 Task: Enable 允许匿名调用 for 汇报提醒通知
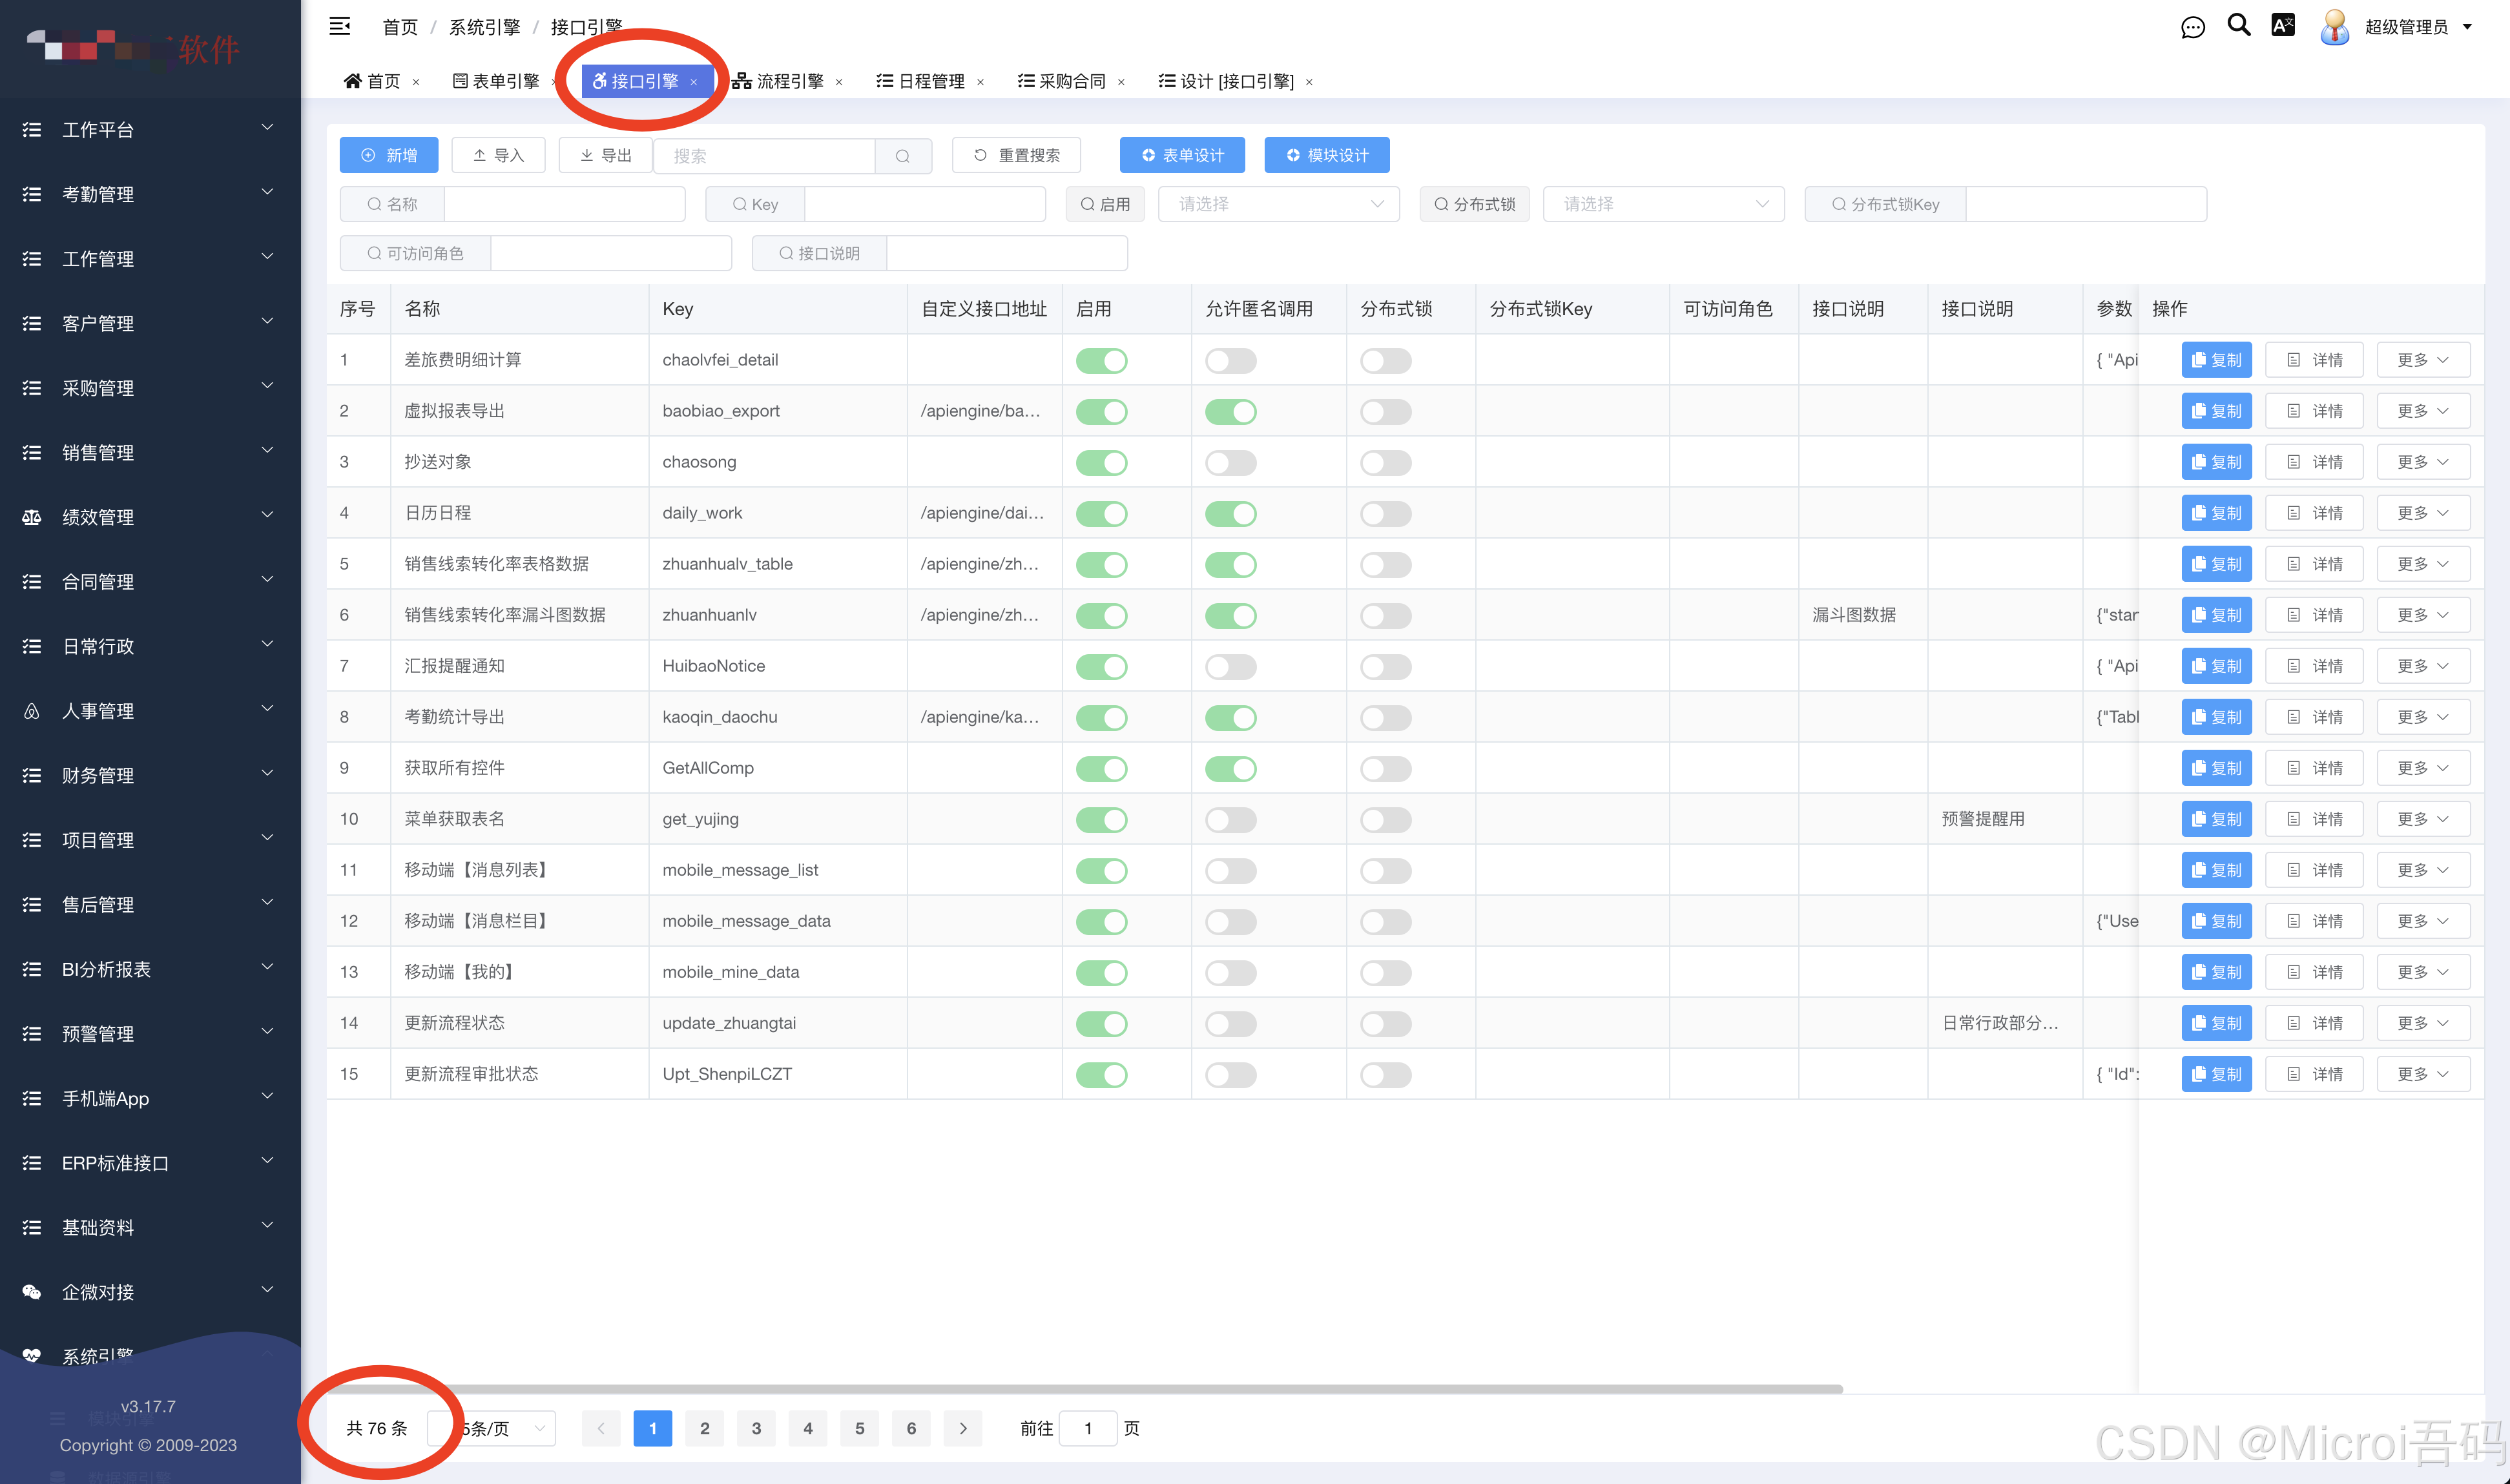coord(1230,667)
